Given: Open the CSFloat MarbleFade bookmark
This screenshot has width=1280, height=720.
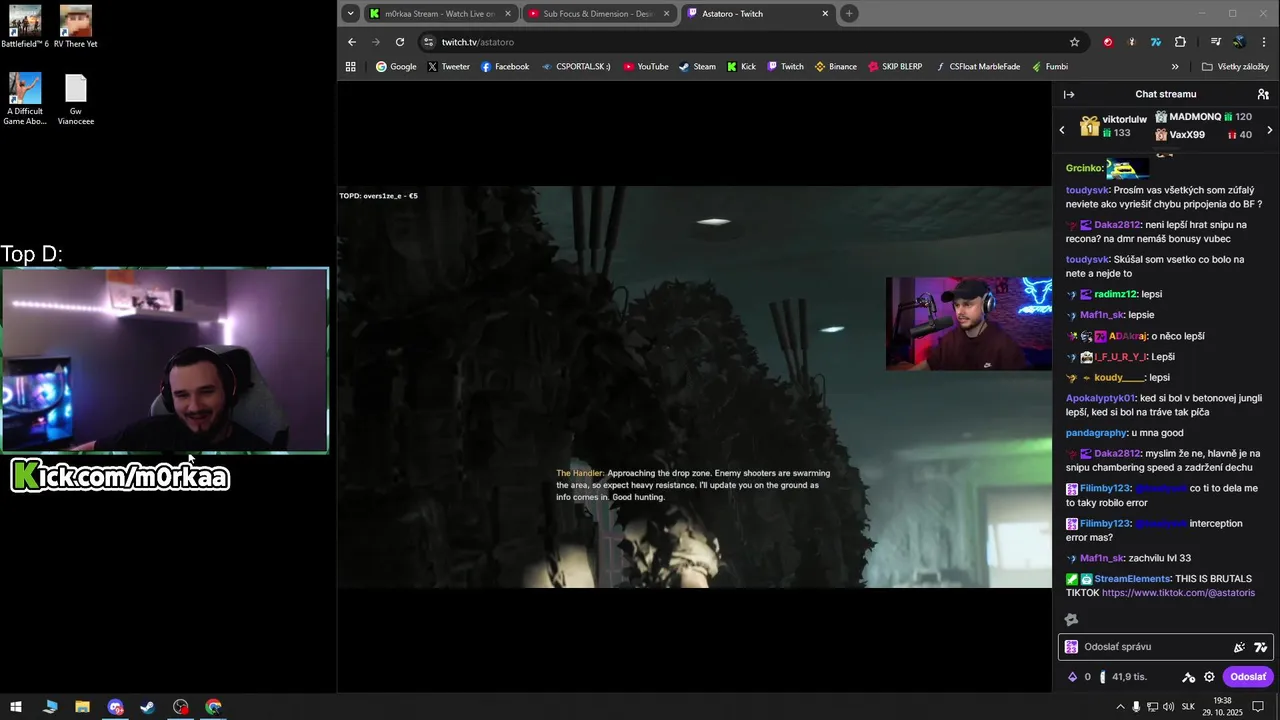Looking at the screenshot, I should click(978, 67).
